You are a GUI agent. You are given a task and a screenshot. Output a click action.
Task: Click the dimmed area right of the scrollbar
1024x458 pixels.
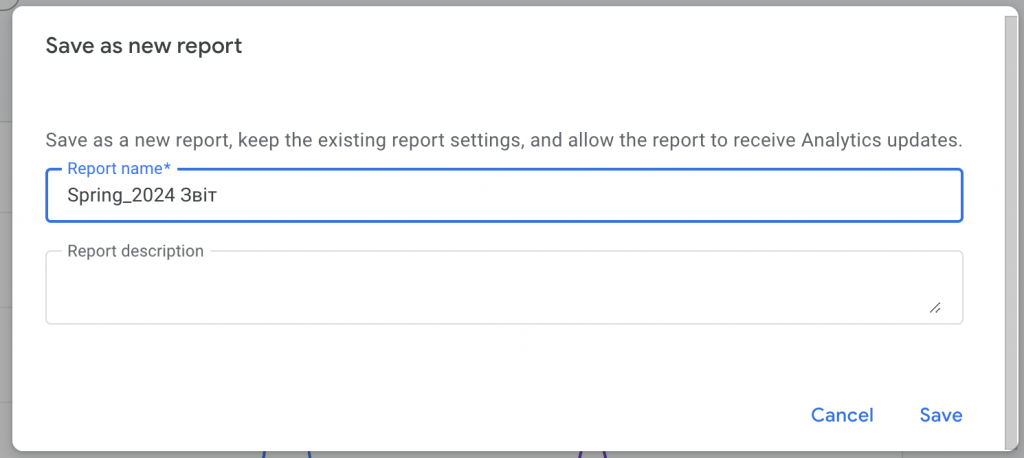[x=1021, y=229]
